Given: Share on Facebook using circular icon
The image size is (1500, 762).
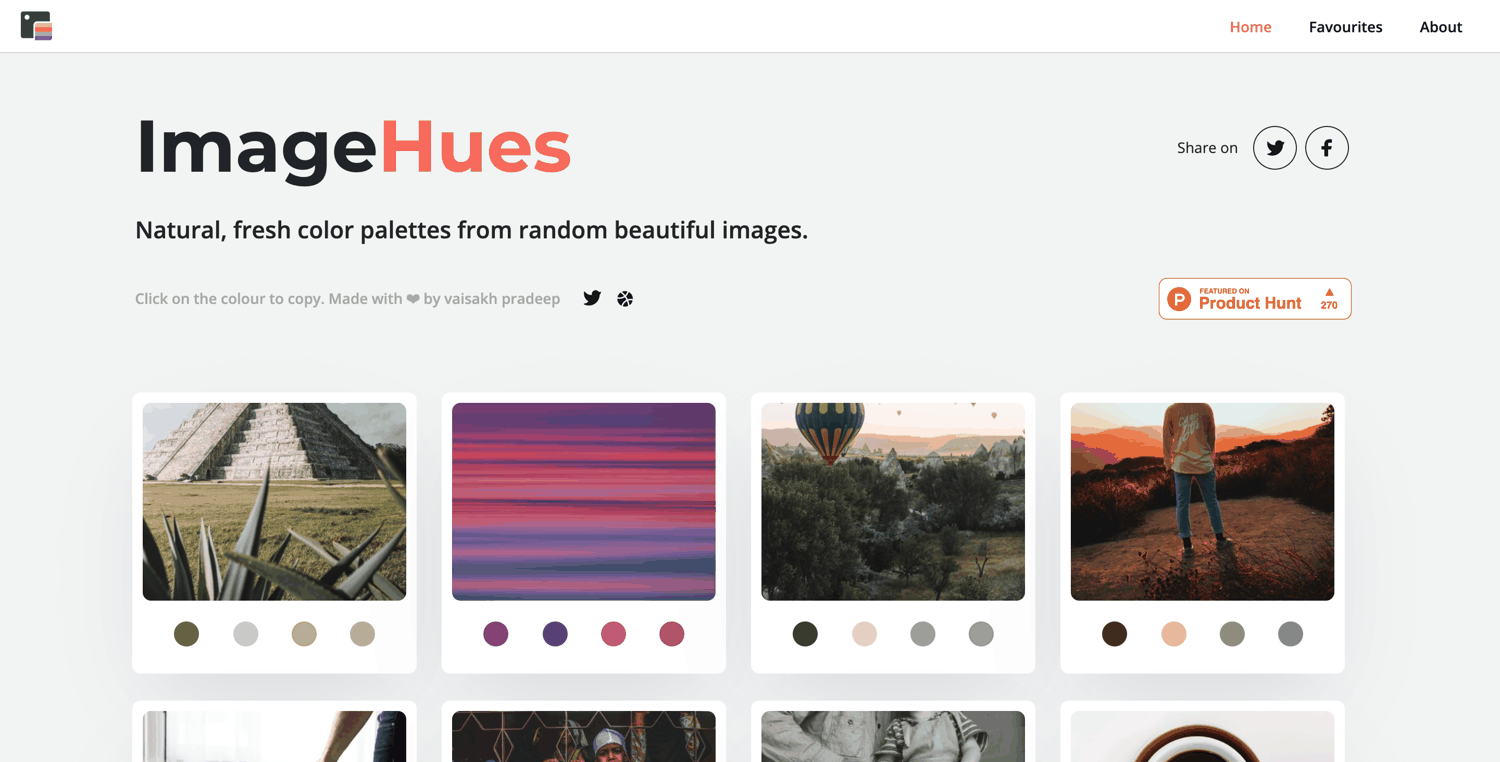Looking at the screenshot, I should point(1327,148).
